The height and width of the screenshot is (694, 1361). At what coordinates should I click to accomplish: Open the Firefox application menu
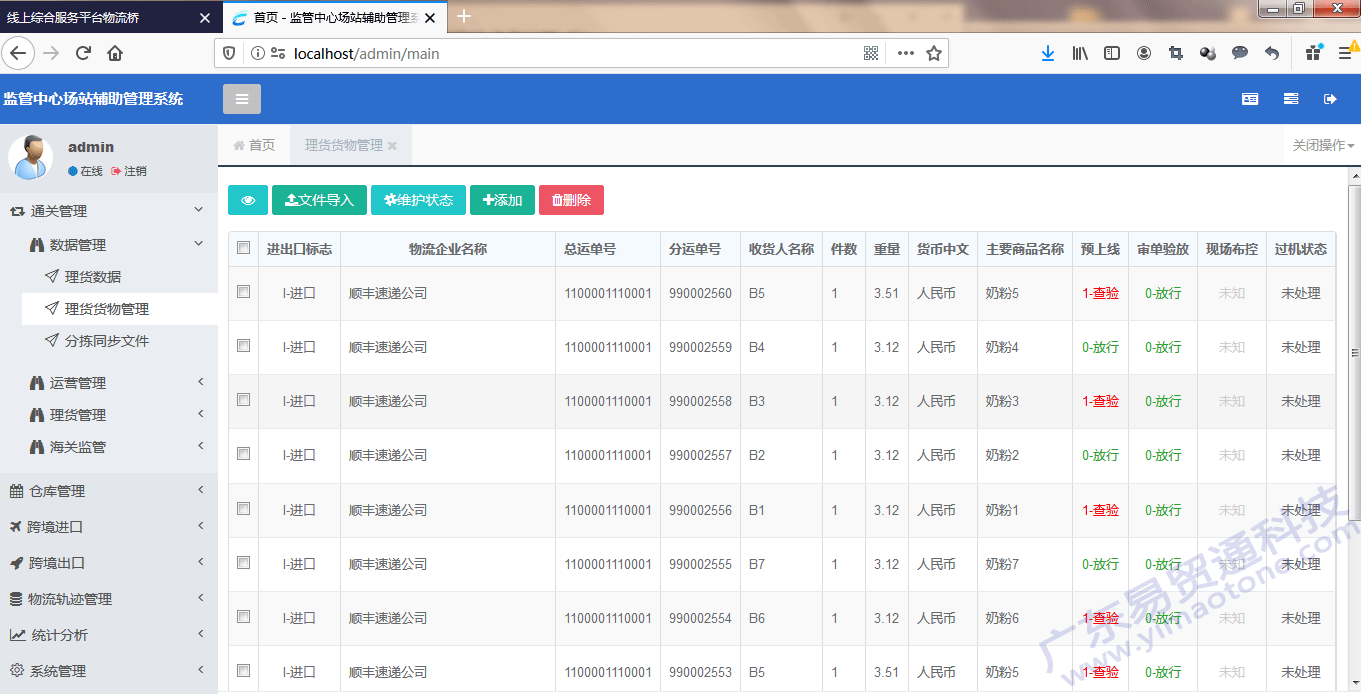(1345, 53)
